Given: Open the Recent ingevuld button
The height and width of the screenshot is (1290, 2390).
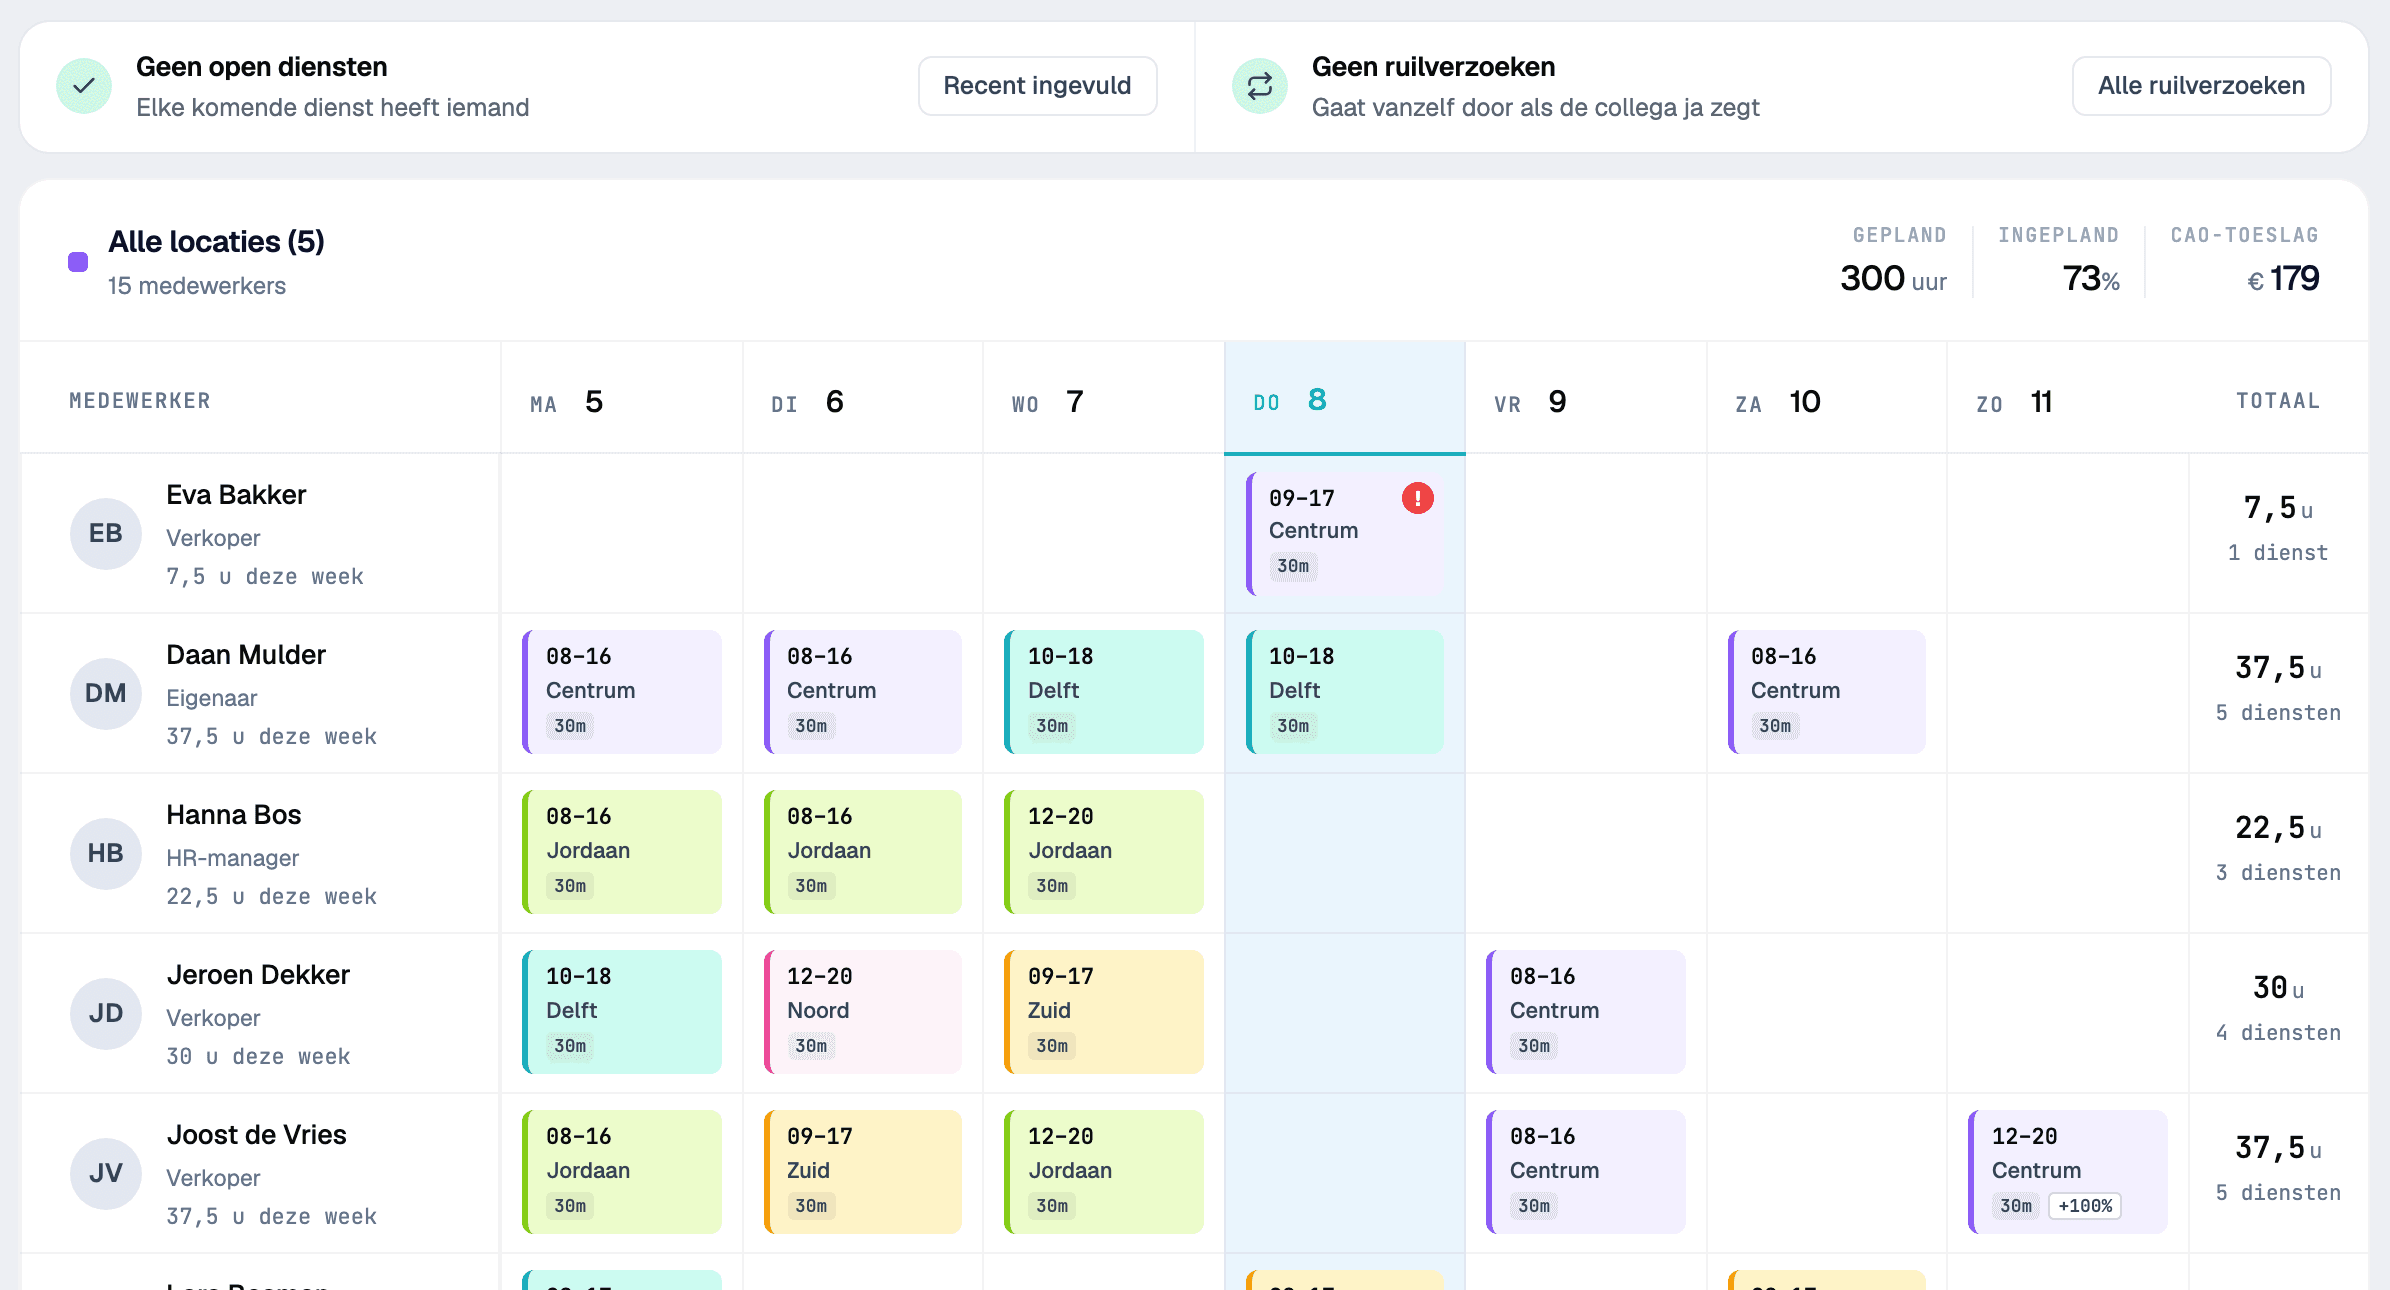Looking at the screenshot, I should coord(1037,86).
